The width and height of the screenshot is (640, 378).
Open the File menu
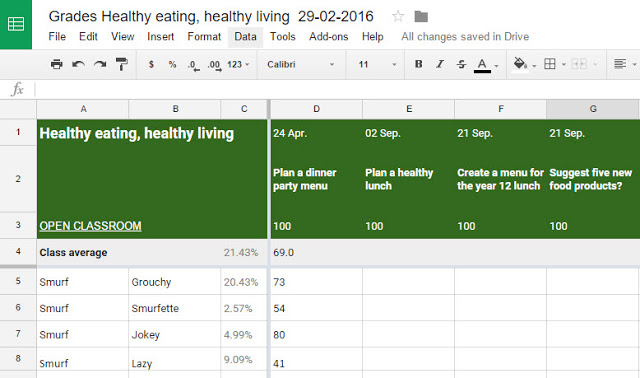point(57,37)
